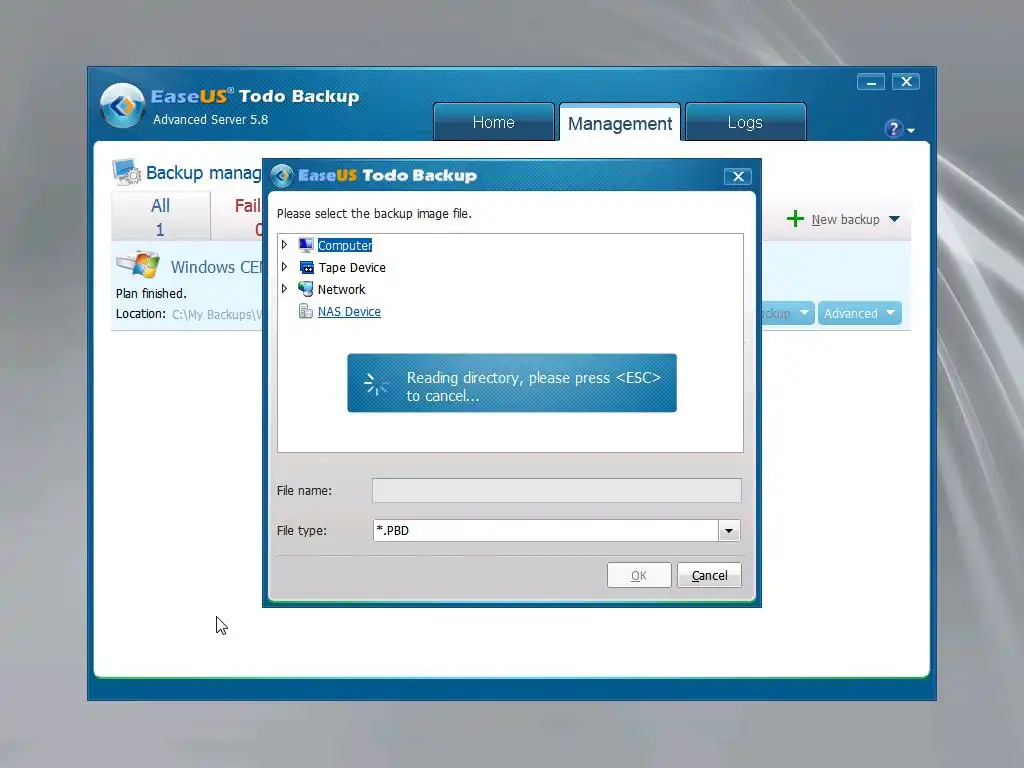Select Computer in the tree

[x=345, y=246]
